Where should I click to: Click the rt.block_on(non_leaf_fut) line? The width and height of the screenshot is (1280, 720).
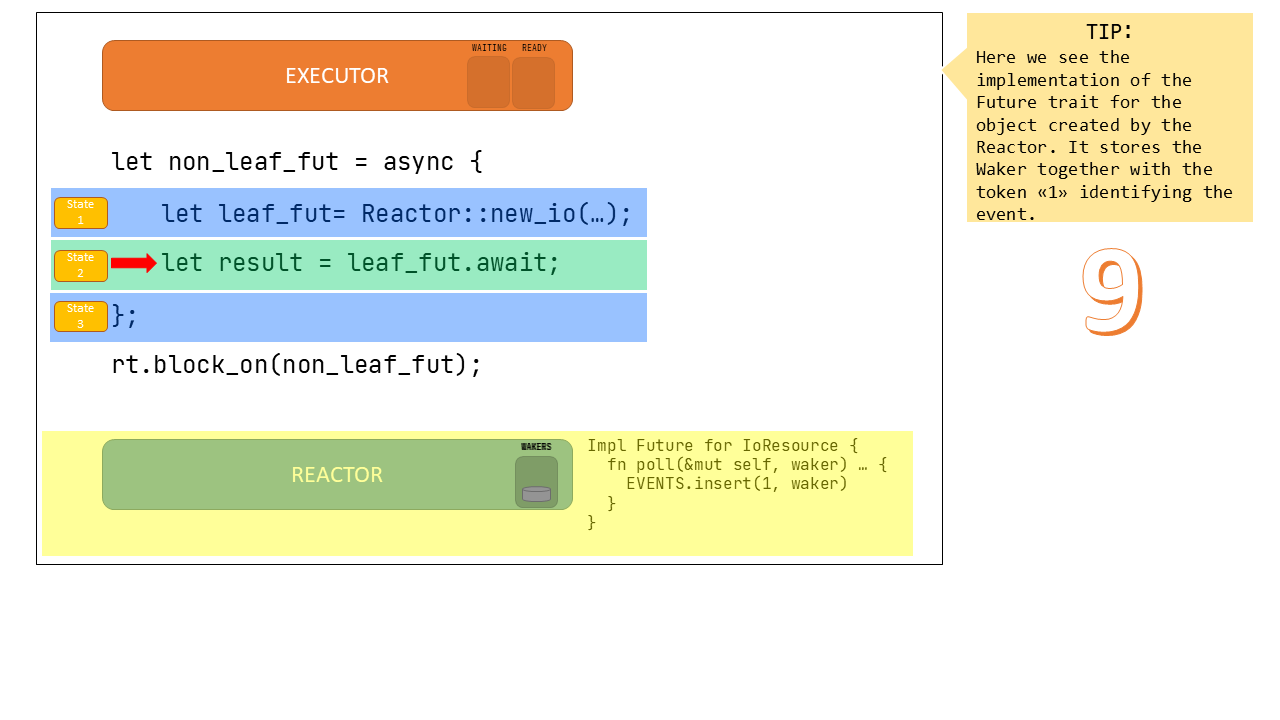pyautogui.click(x=296, y=364)
